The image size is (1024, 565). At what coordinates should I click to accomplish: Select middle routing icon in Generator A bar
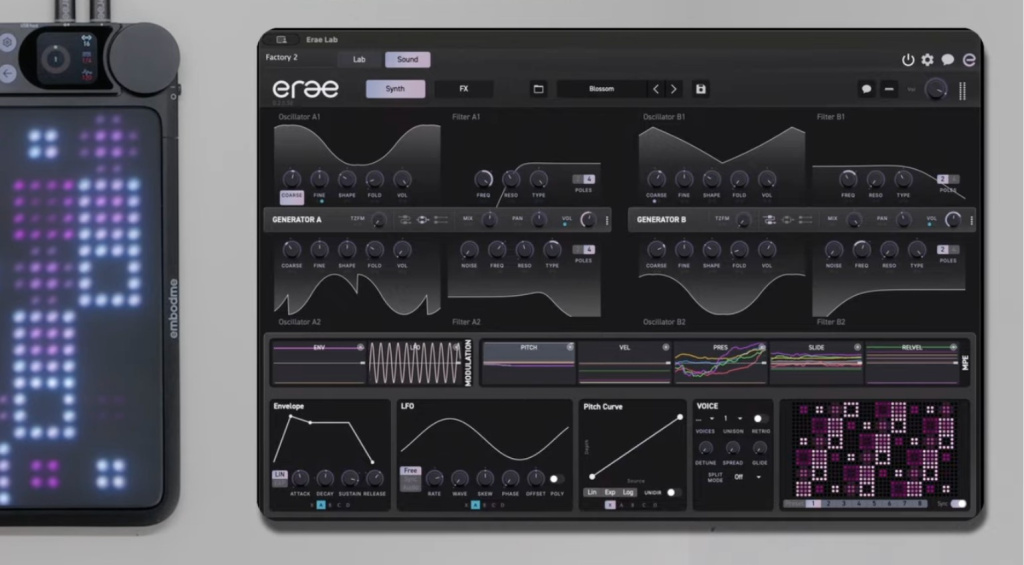pos(423,220)
